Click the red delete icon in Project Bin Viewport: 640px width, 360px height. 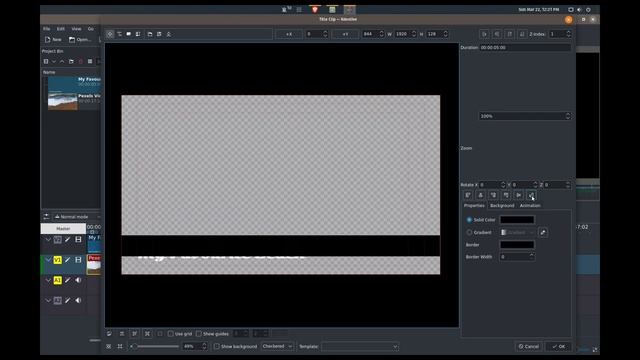80,62
